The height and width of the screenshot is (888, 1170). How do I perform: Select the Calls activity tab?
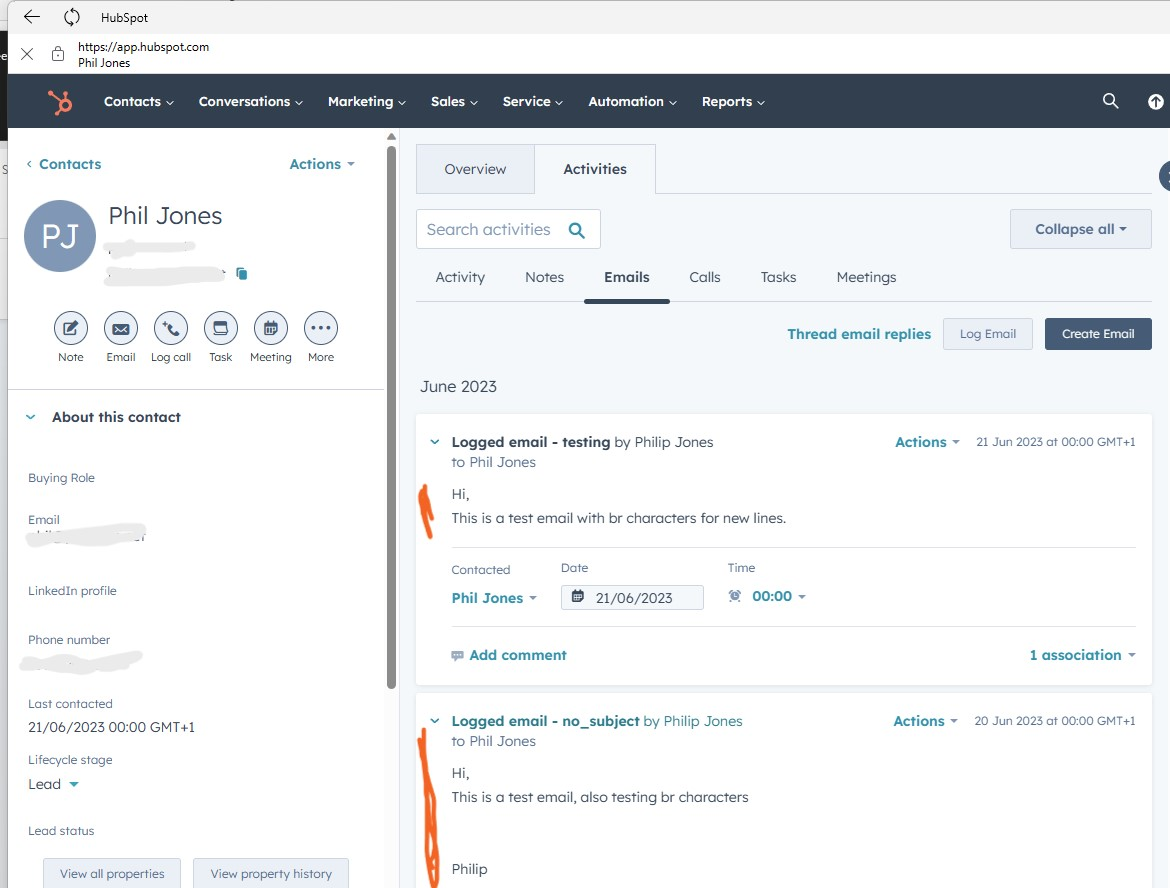[704, 277]
